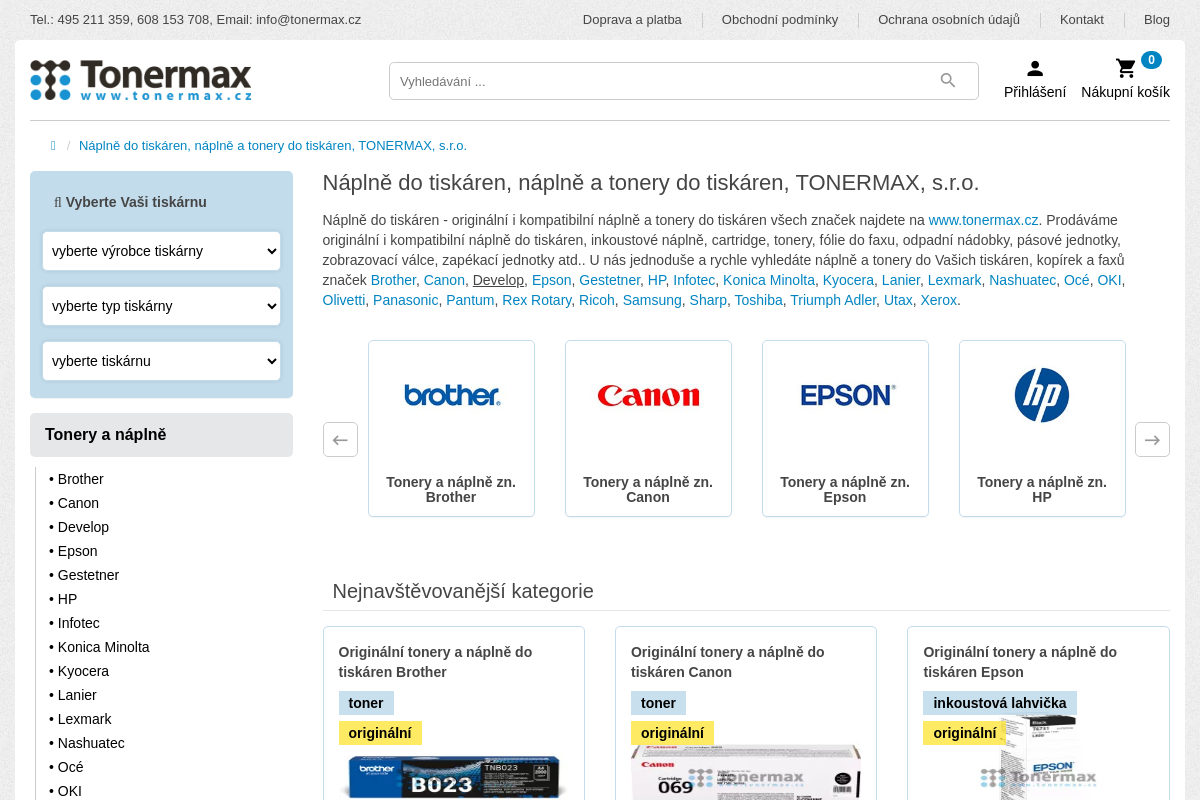Viewport: 1200px width, 800px height.
Task: Click the Tonermax logo
Action: (x=141, y=80)
